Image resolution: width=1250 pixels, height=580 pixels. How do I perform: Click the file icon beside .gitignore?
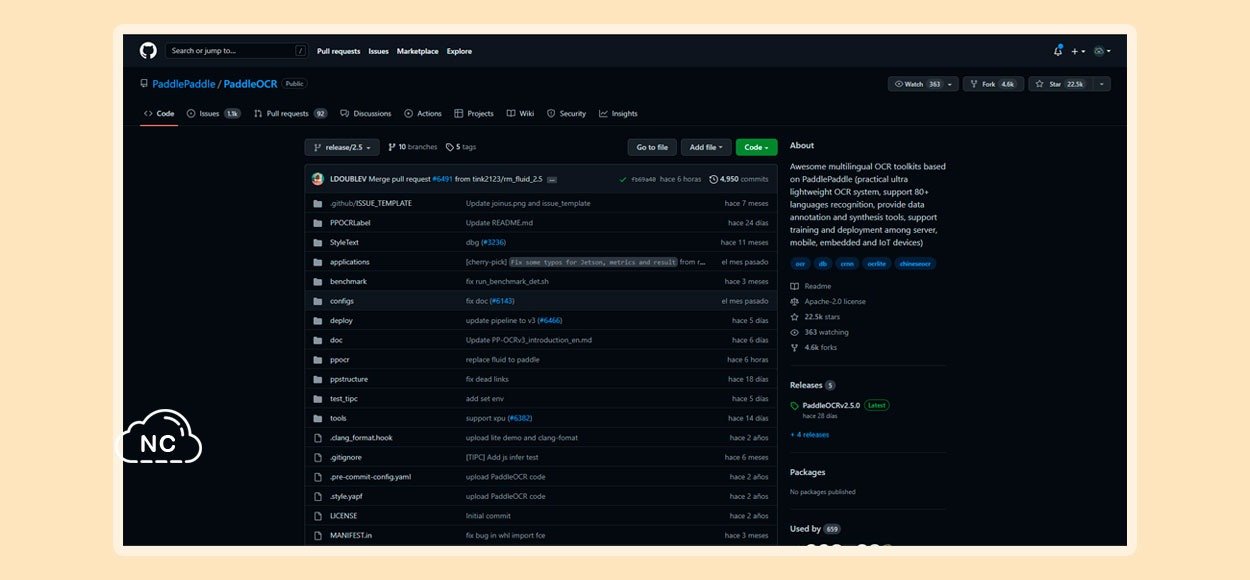(x=317, y=457)
